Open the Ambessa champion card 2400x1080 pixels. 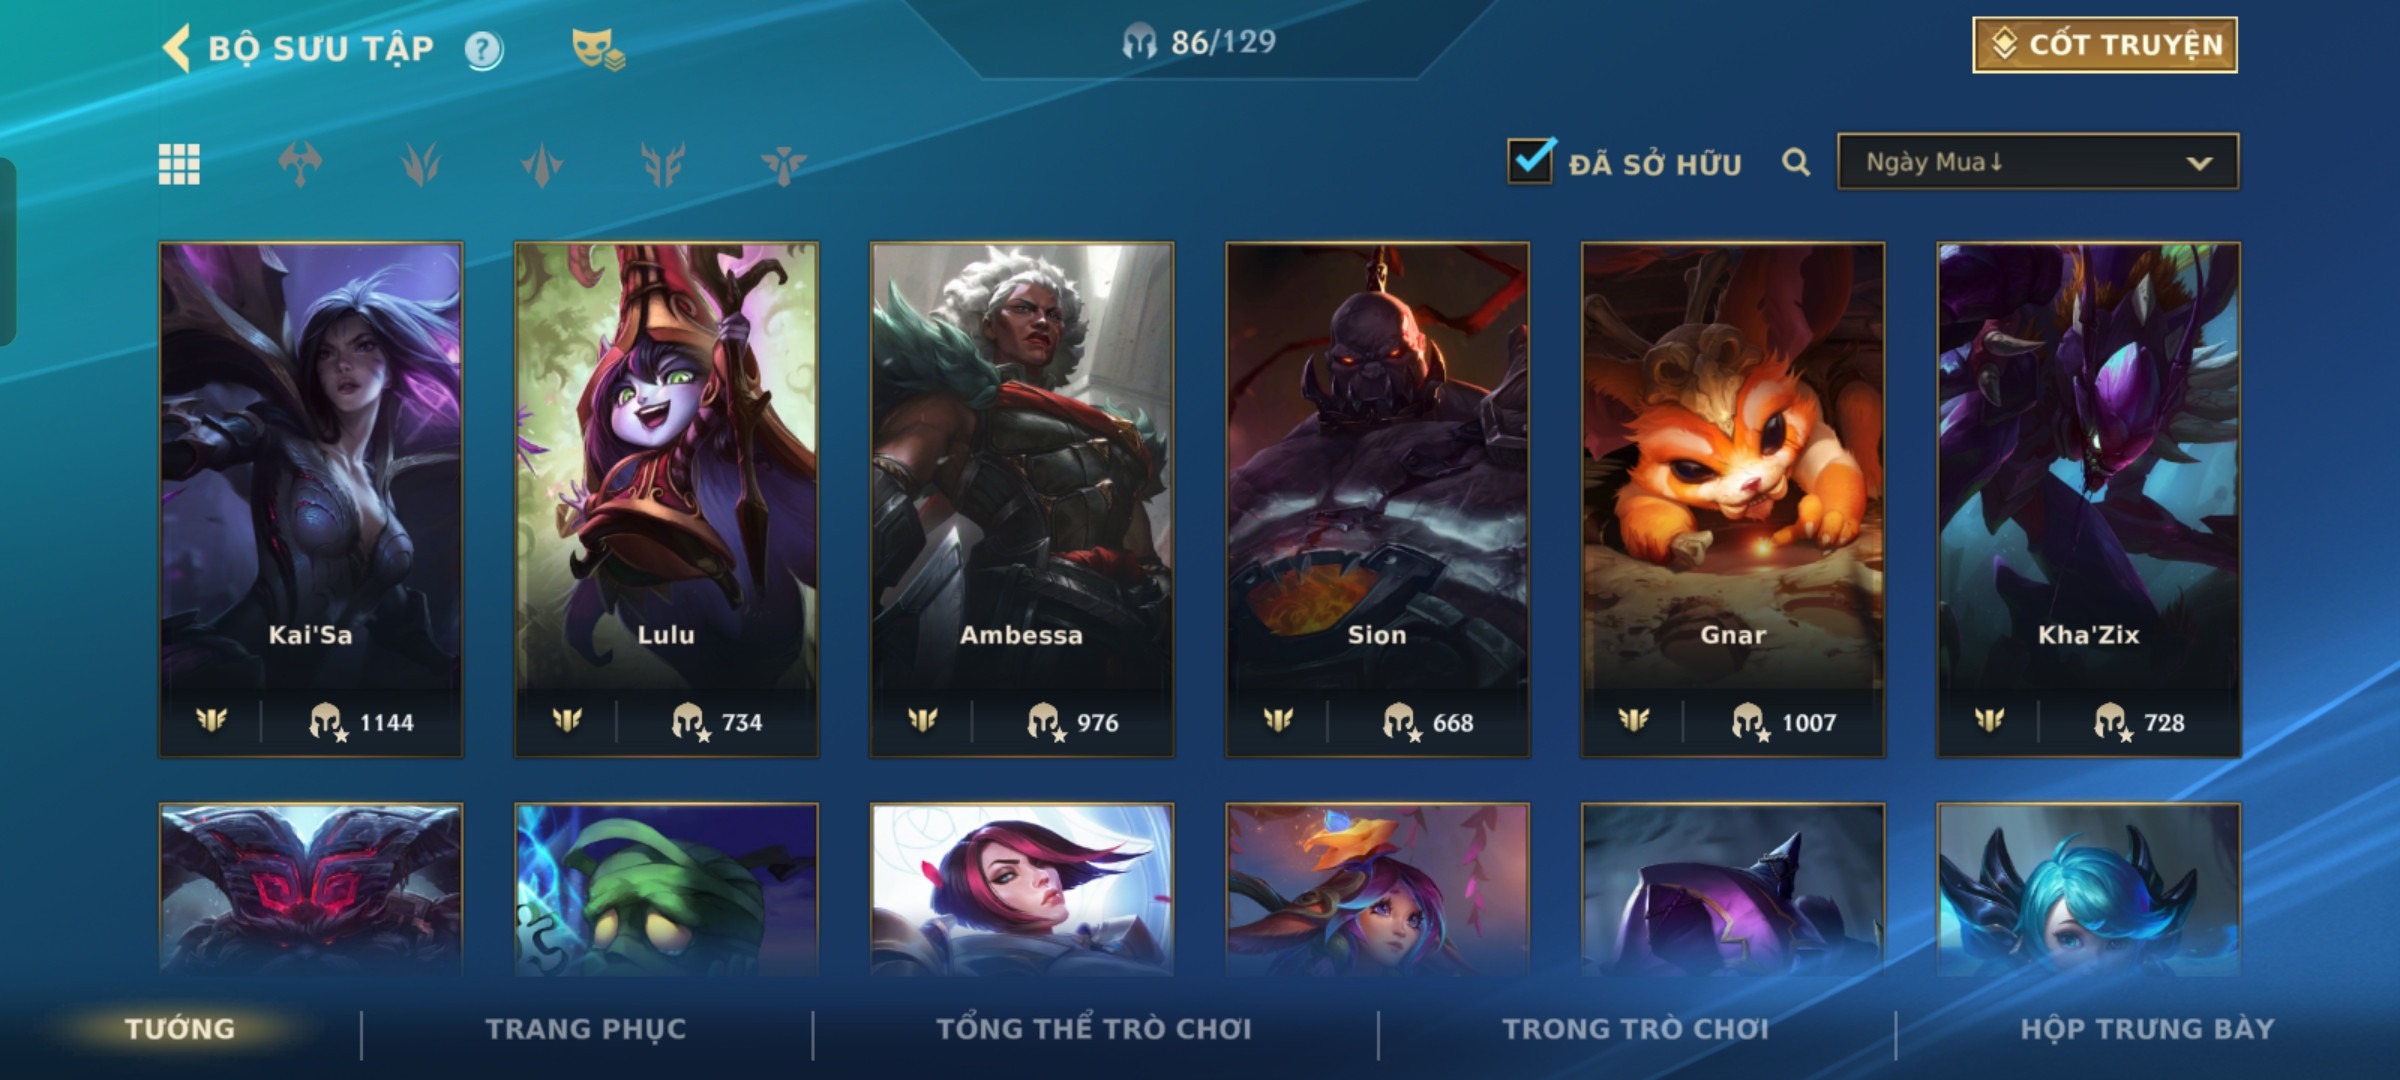1022,499
